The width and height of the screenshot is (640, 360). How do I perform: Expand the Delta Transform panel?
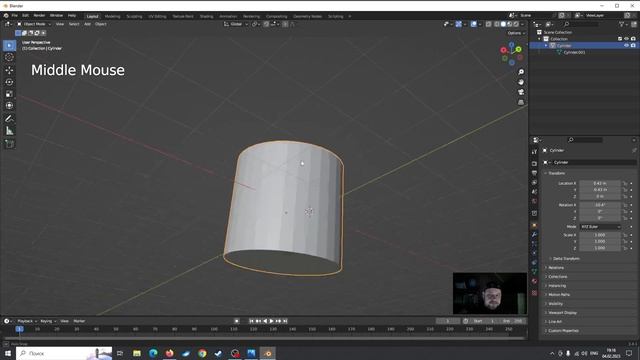coord(566,259)
